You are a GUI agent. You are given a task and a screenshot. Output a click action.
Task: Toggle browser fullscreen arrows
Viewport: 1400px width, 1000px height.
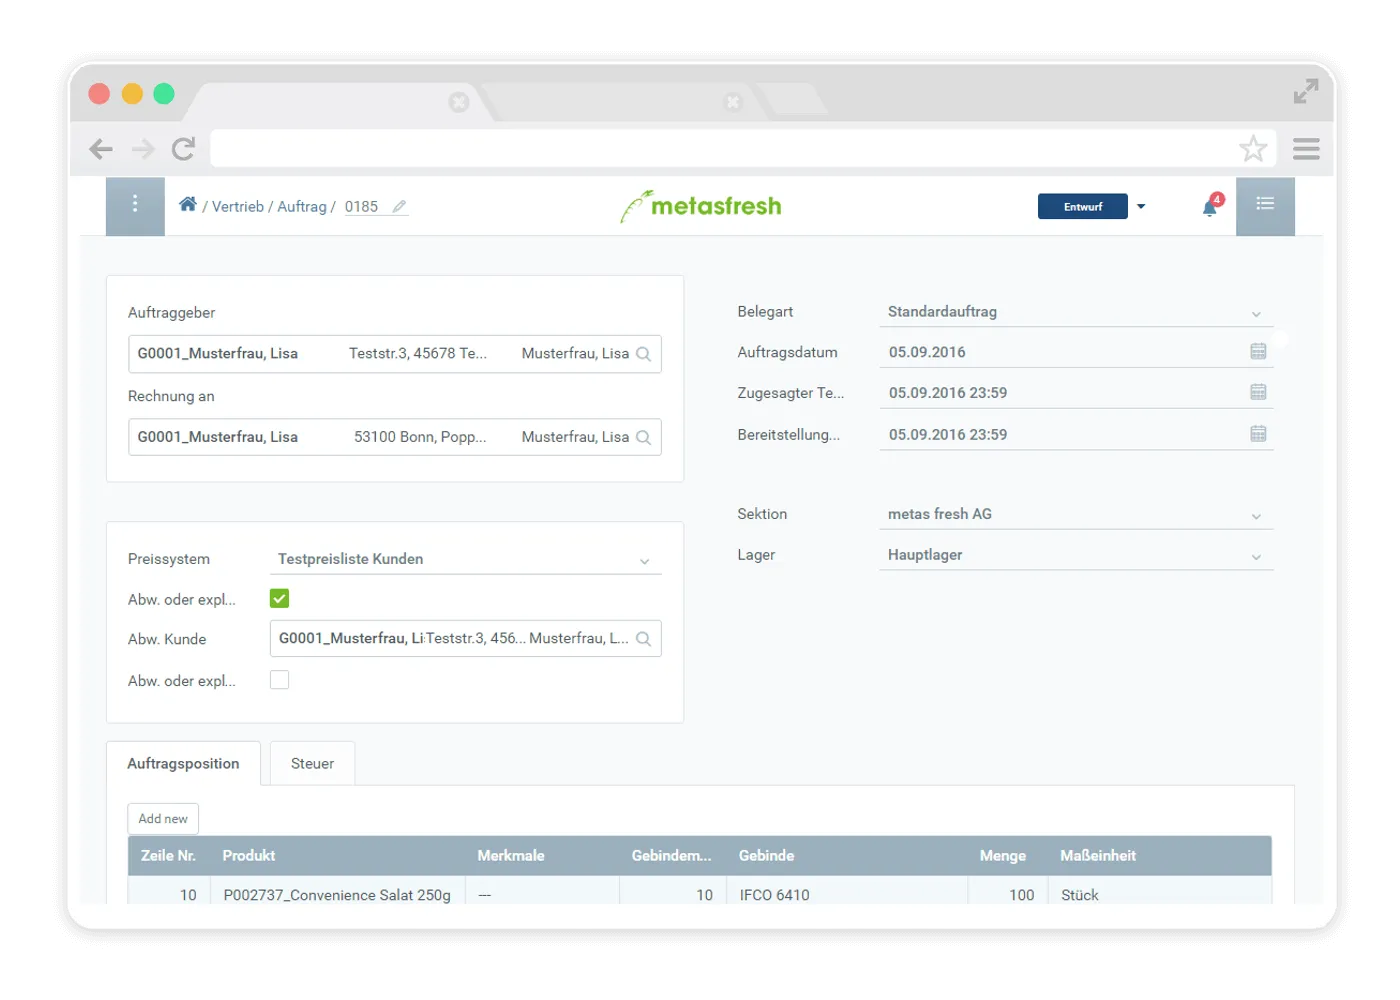pos(1306,91)
